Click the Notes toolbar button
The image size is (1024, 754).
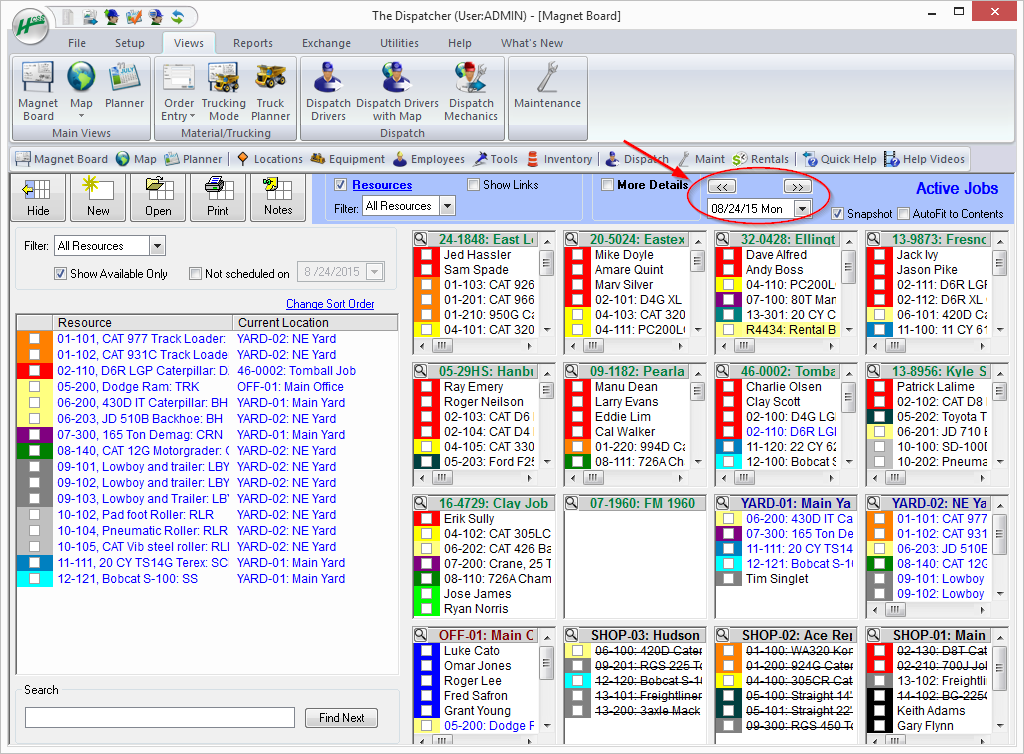click(x=278, y=196)
